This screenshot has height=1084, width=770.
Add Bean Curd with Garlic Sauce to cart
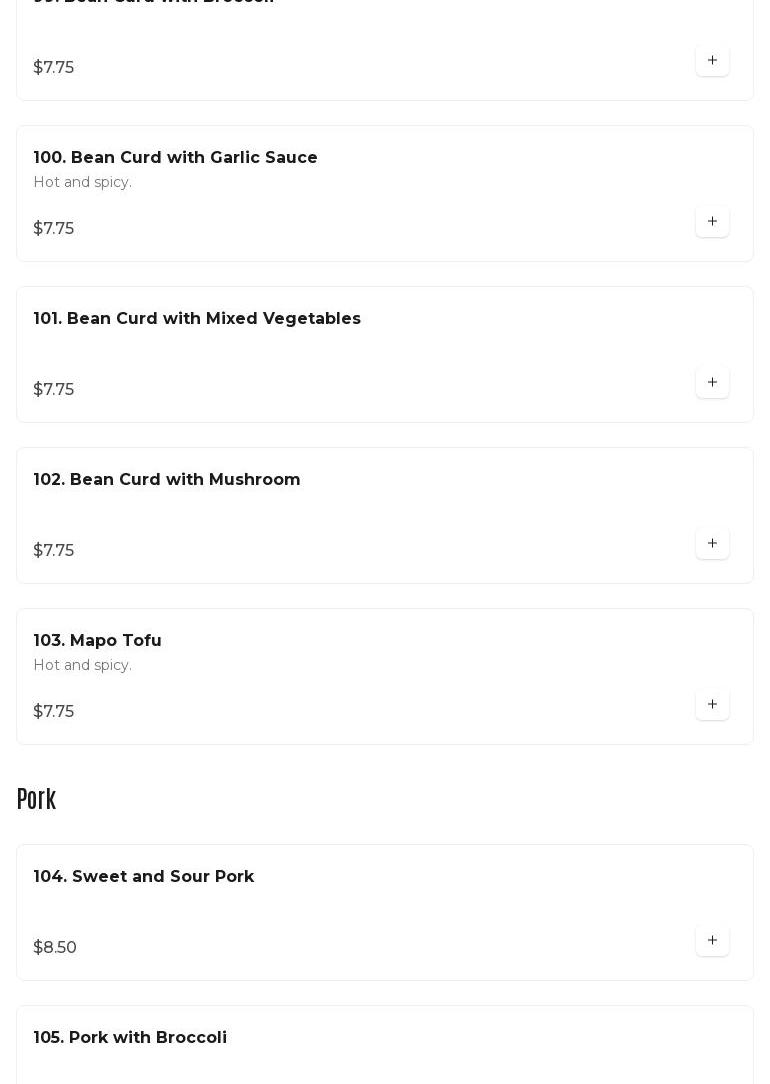[x=712, y=221]
